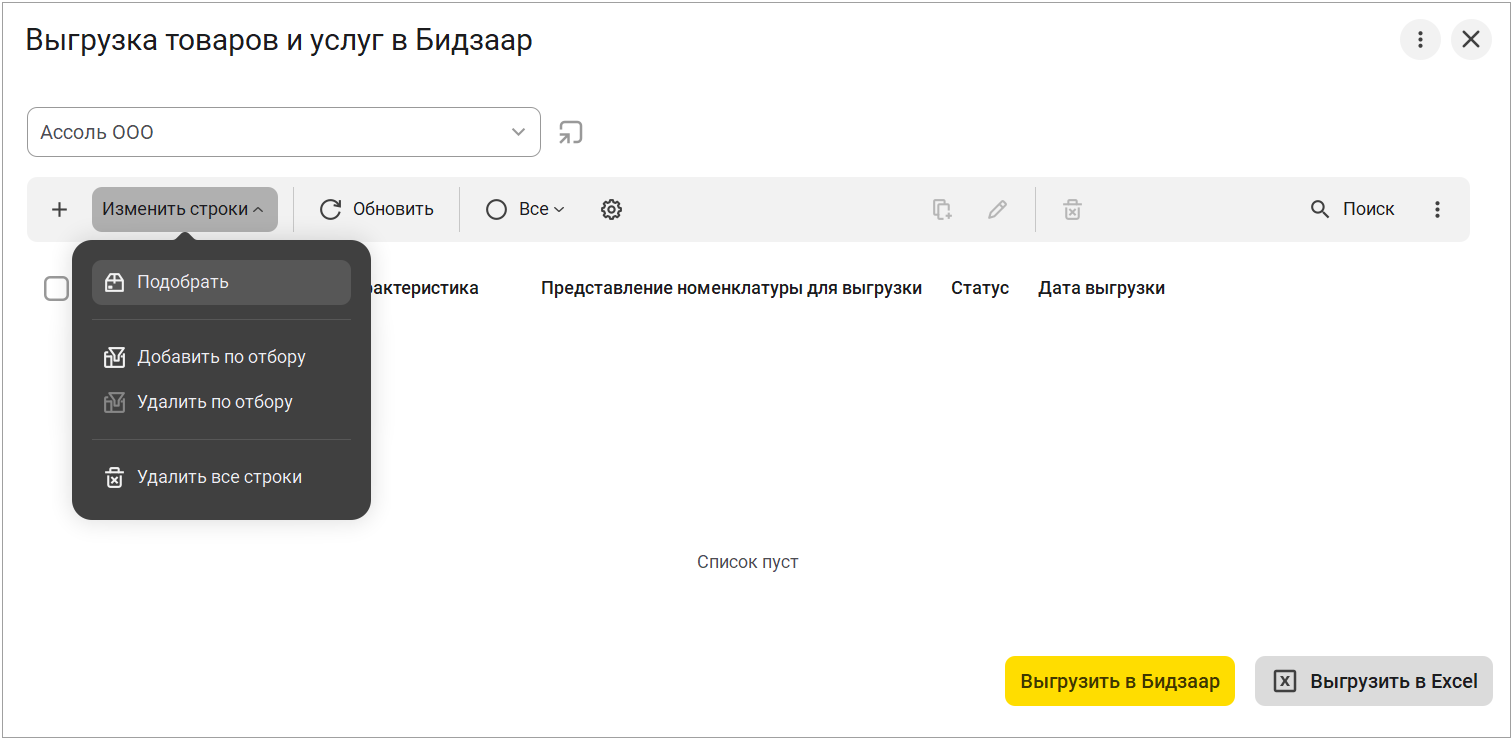Image resolution: width=1511 pixels, height=738 pixels.
Task: Open the toolbar three-dots more menu
Action: (x=1437, y=210)
